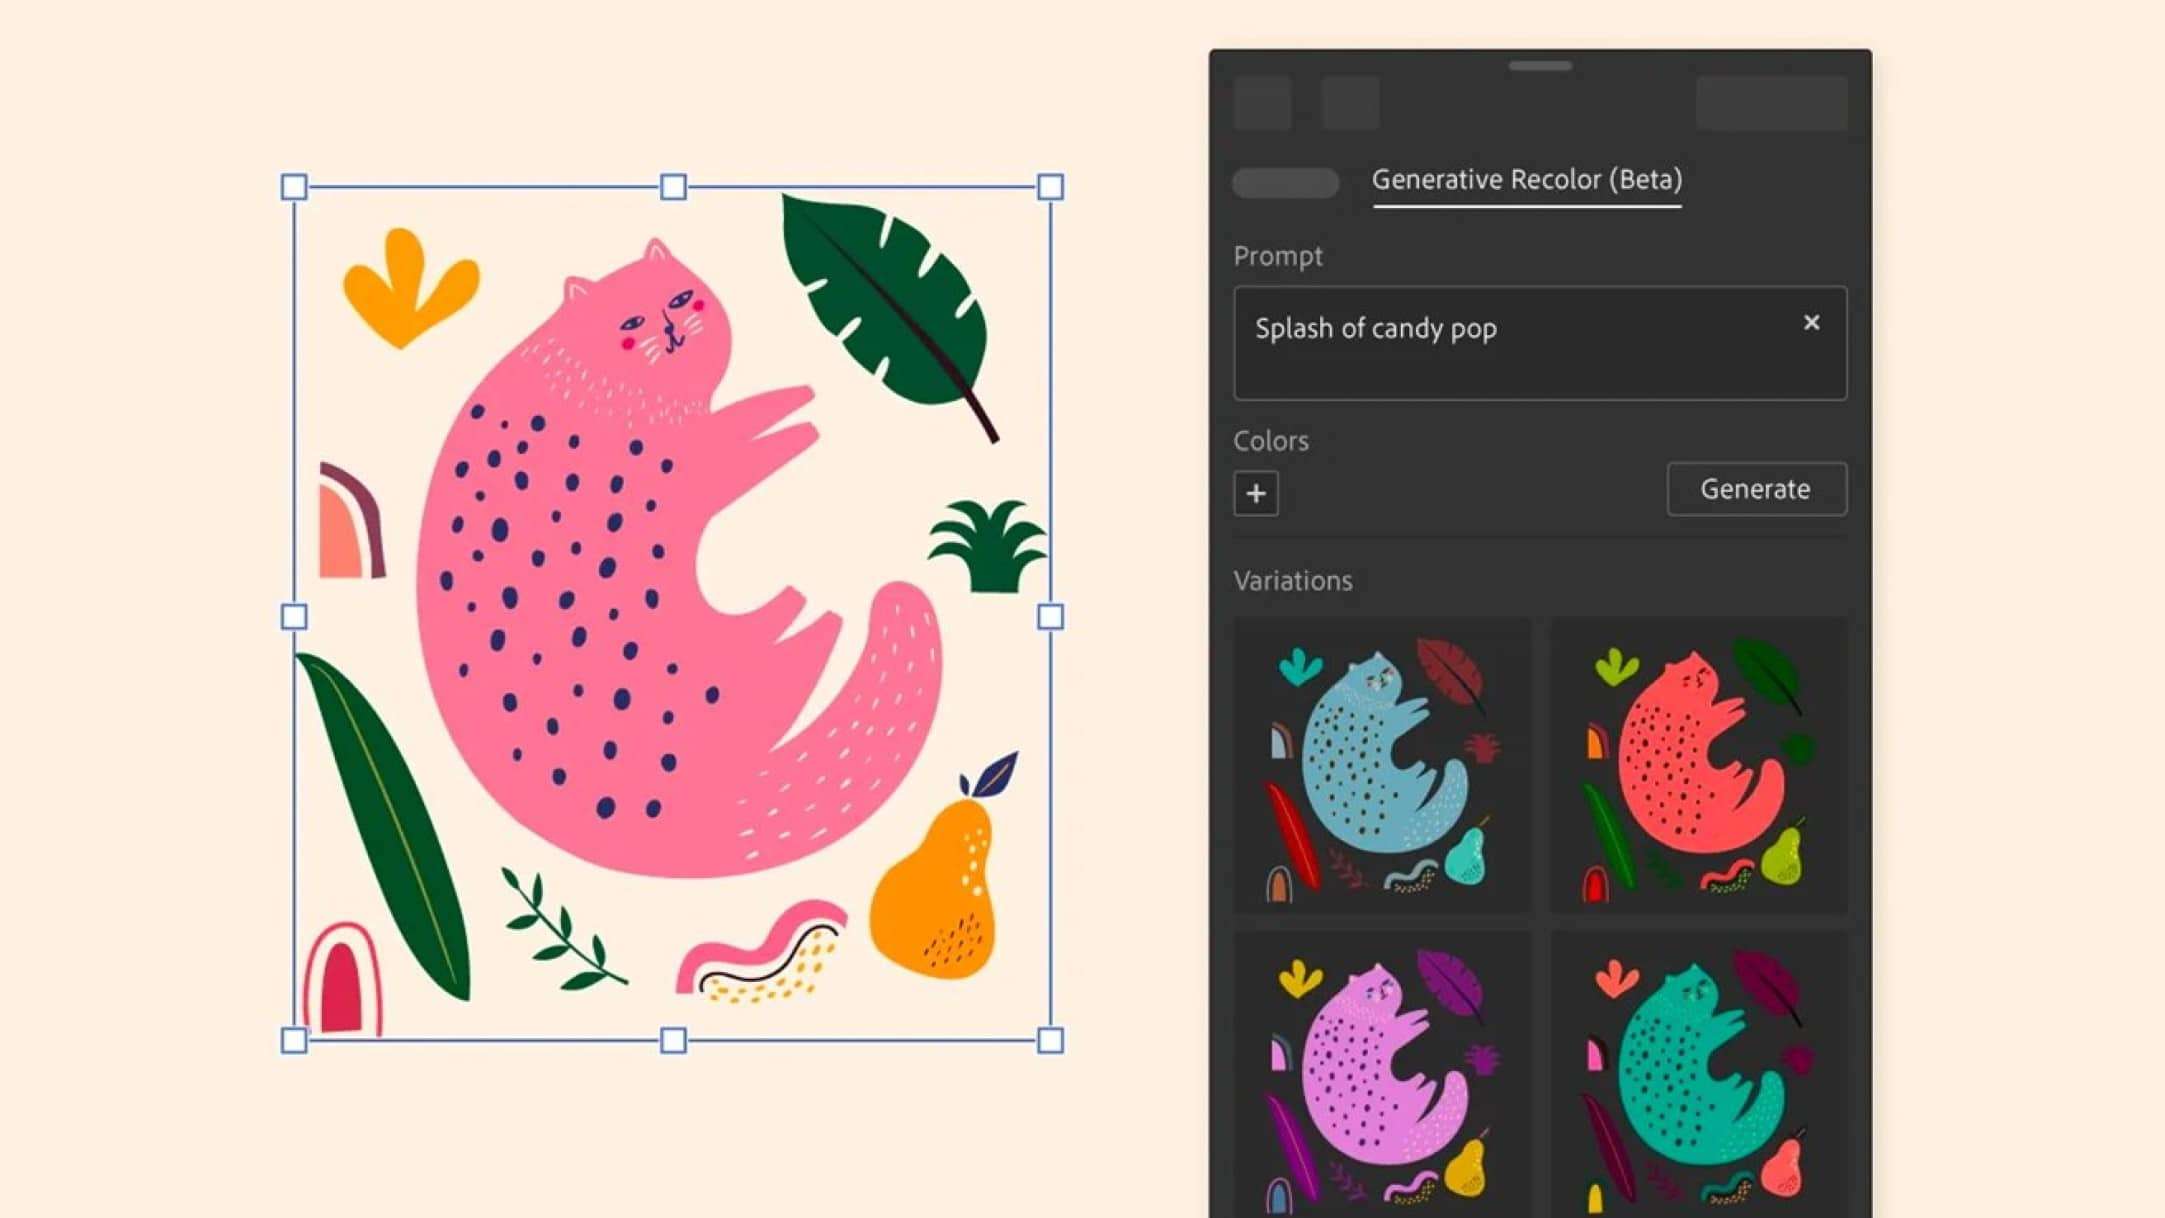Add a color with the plus button
Screen dimensions: 2165x1218
[1256, 493]
